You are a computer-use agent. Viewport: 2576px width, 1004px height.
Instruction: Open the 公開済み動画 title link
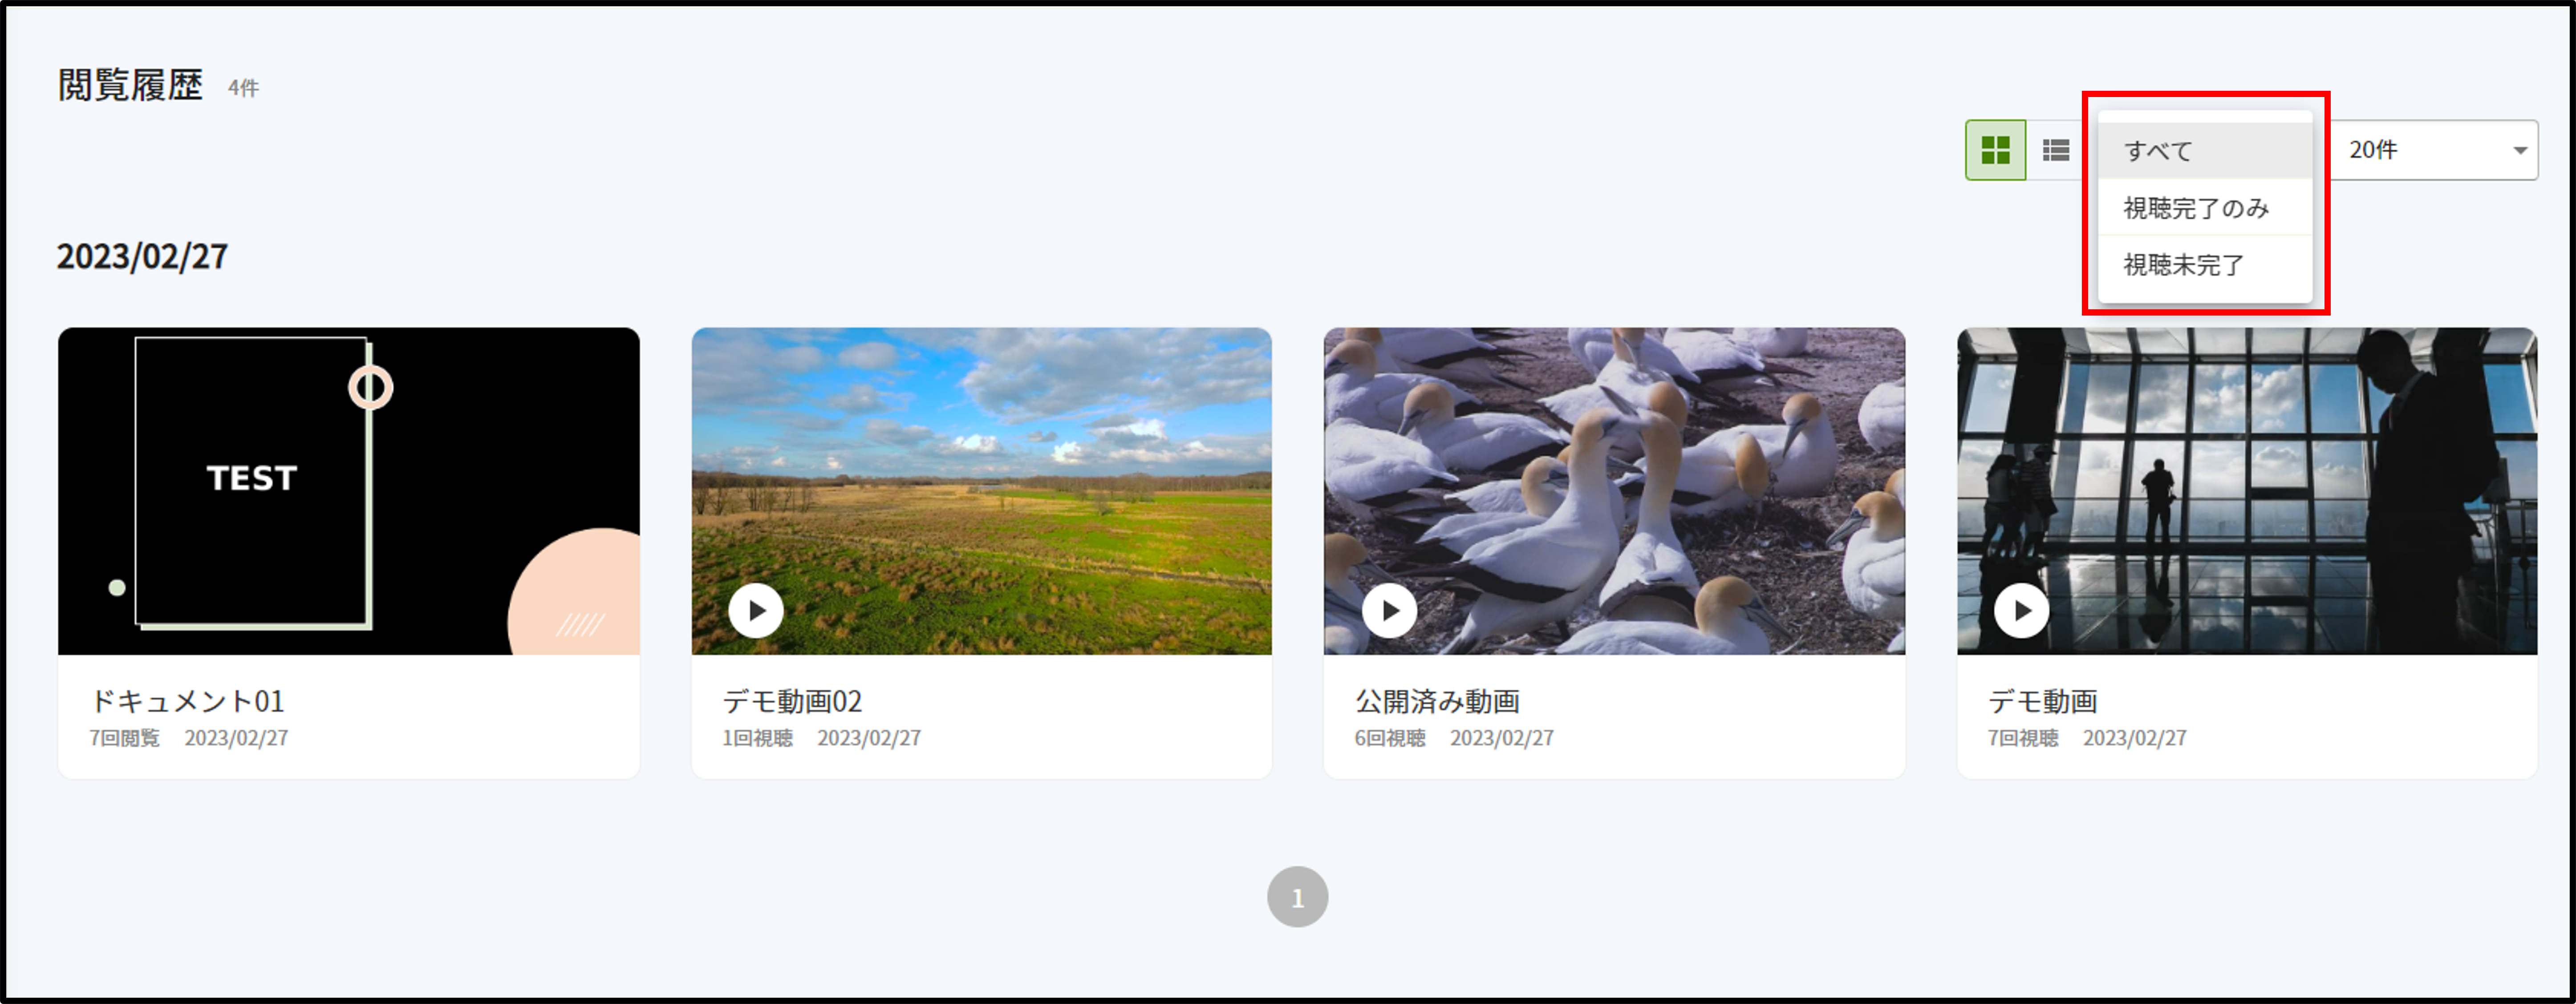point(1438,701)
